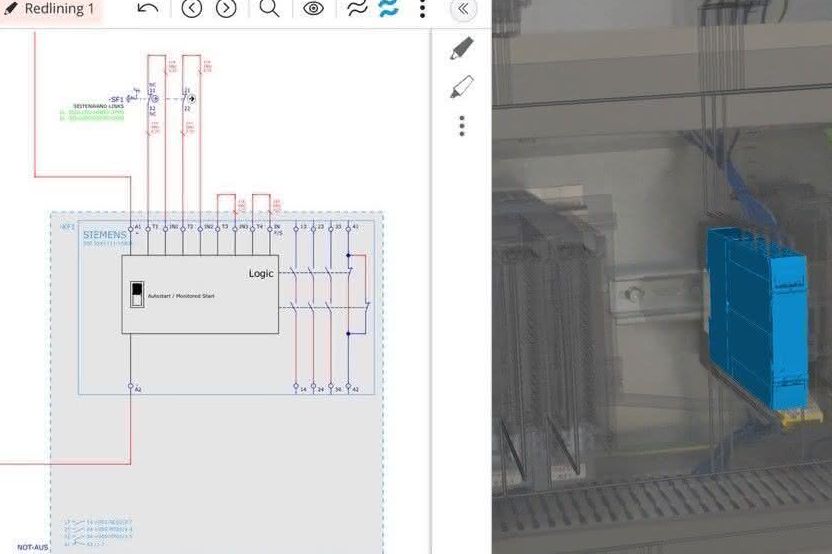
Task: Click the NOT-AUS label
Action: (x=33, y=547)
